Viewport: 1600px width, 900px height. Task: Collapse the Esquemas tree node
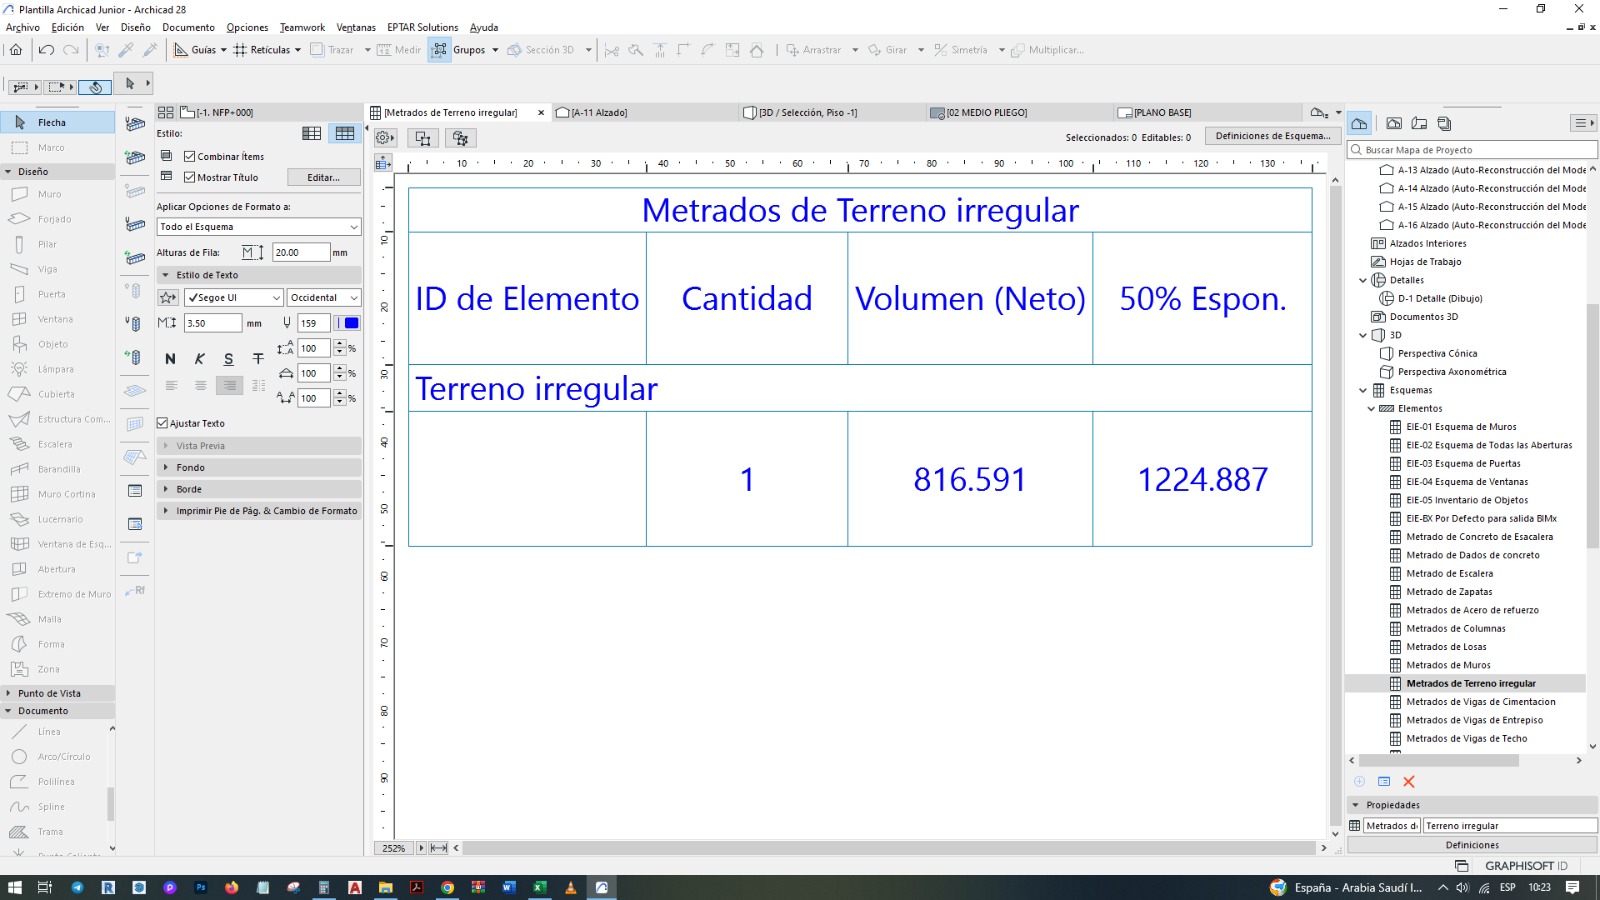[x=1363, y=390]
